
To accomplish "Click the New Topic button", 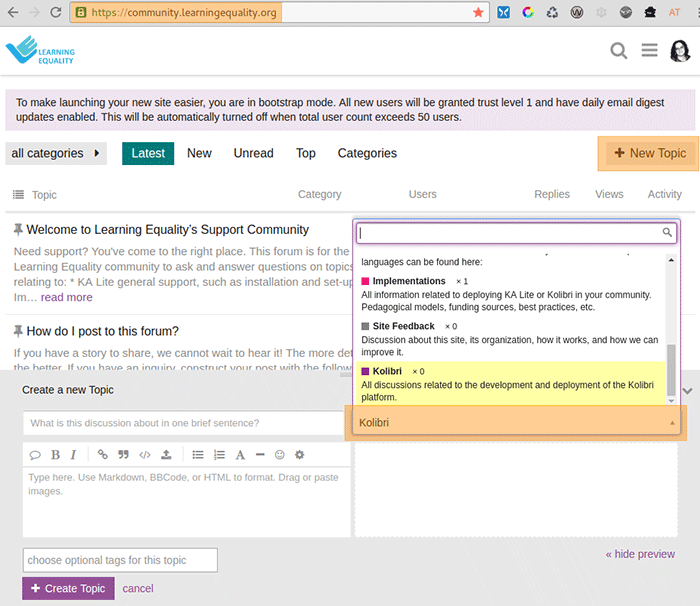I will [650, 153].
